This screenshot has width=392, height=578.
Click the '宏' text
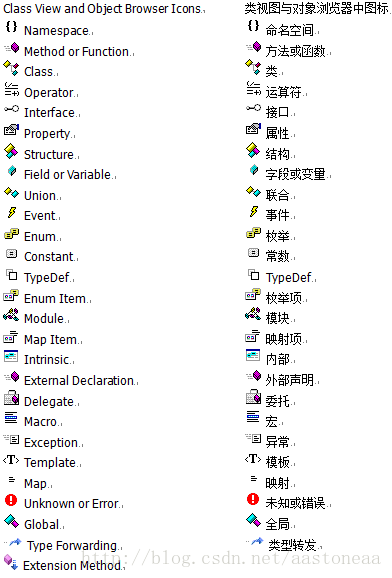coord(272,421)
